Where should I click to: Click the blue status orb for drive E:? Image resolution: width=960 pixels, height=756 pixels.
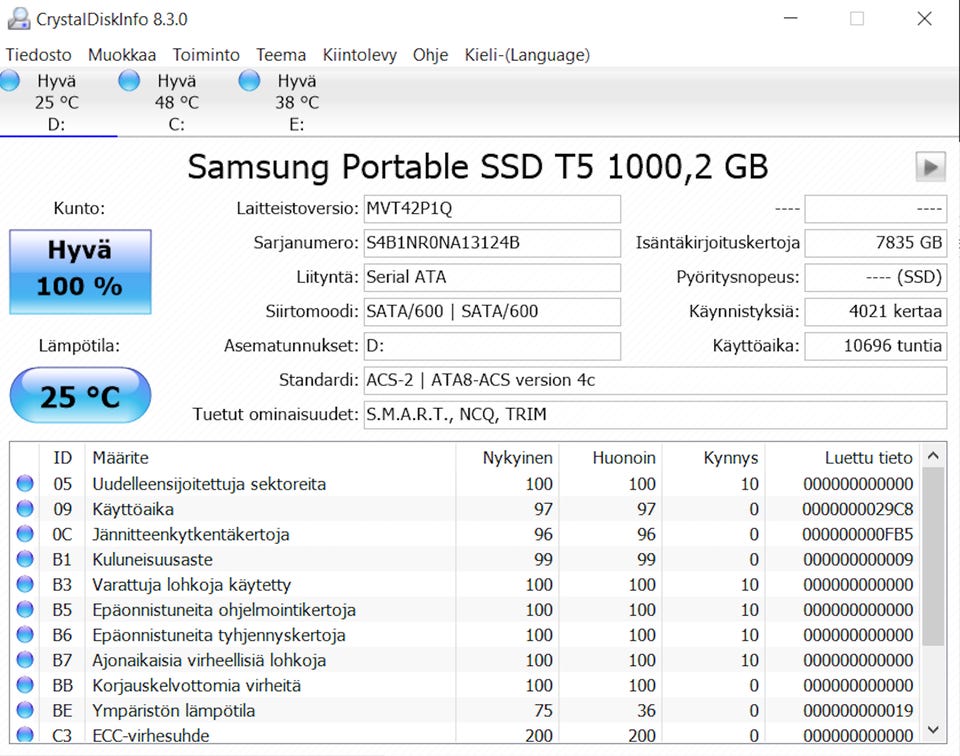249,81
